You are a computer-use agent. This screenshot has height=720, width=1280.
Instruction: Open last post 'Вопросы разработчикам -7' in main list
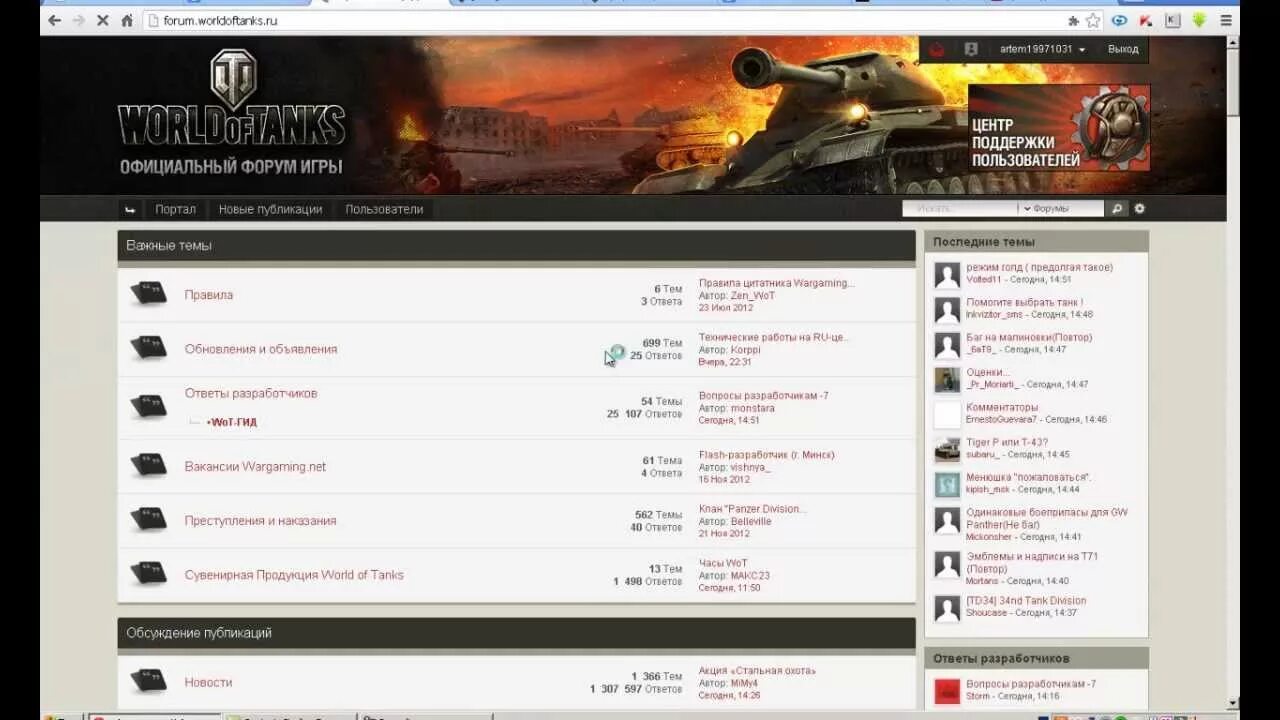pos(763,395)
